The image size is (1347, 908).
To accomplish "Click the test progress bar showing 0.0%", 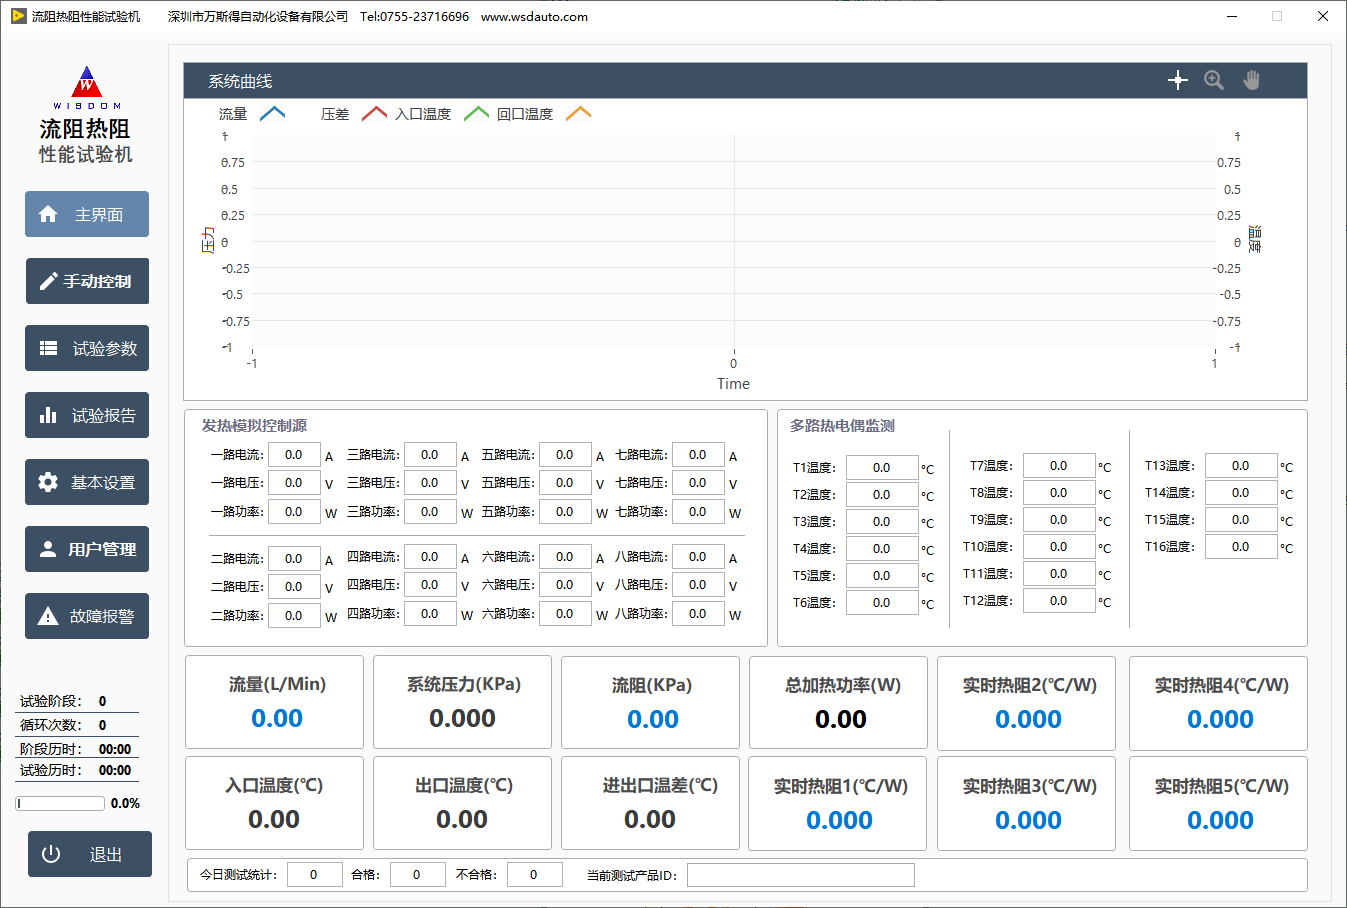I will click(x=61, y=803).
